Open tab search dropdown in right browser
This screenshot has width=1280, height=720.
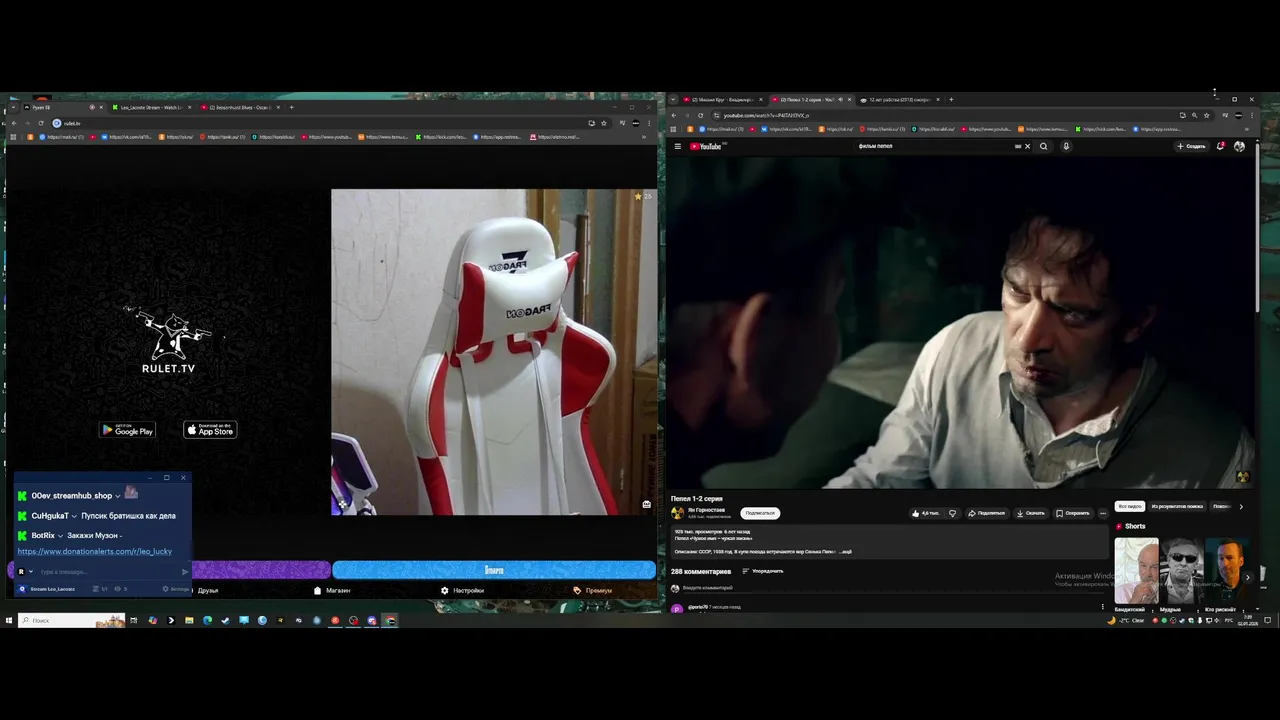(673, 99)
